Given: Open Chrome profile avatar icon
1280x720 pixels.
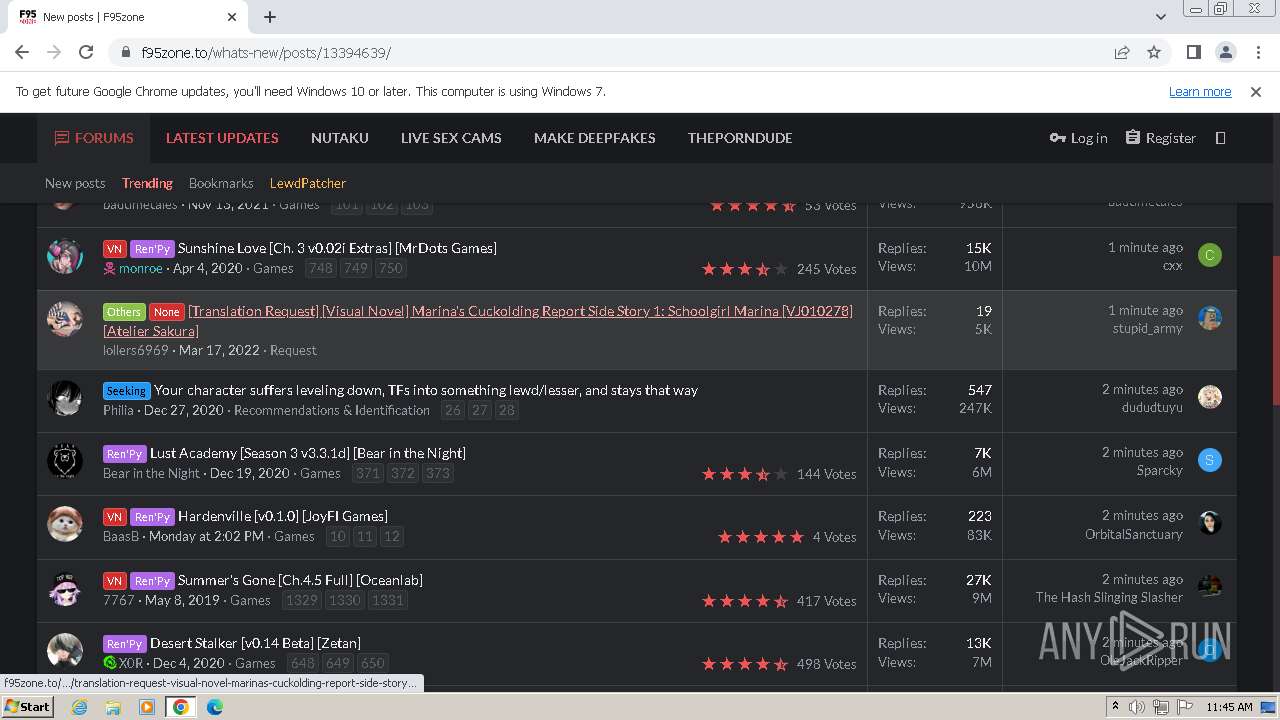Looking at the screenshot, I should coord(1225,52).
